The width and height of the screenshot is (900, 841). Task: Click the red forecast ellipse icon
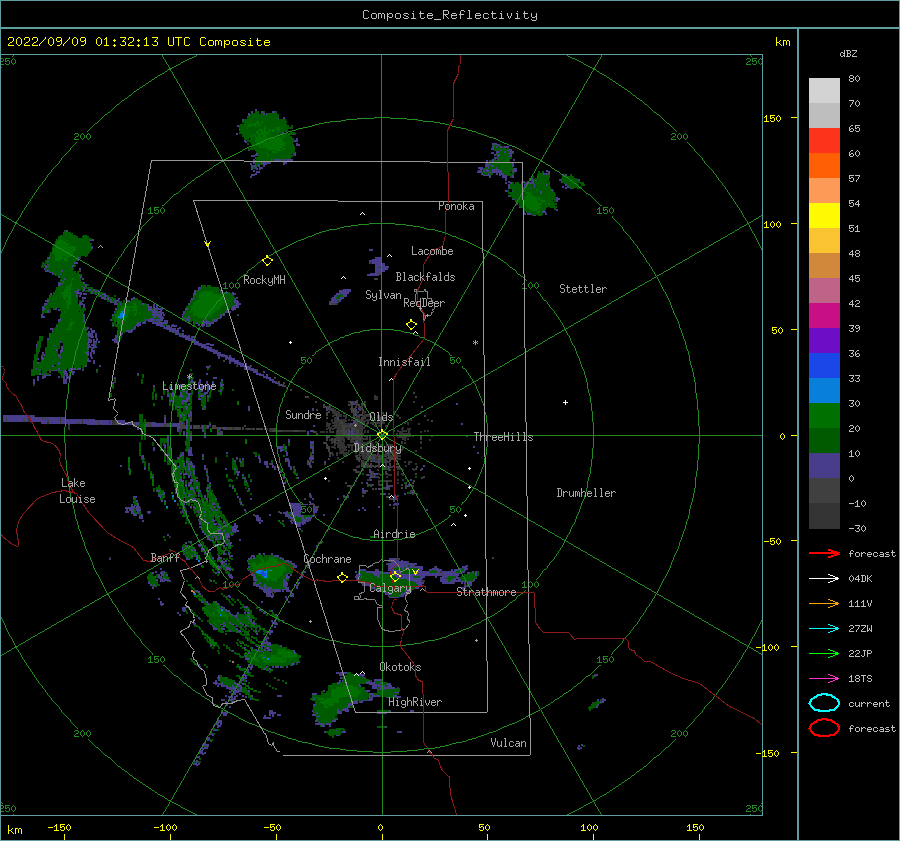pyautogui.click(x=824, y=728)
